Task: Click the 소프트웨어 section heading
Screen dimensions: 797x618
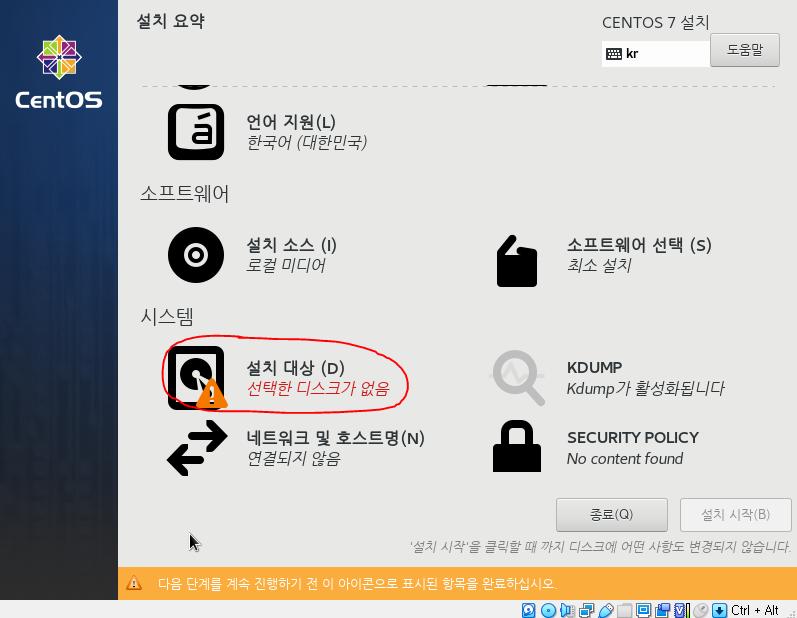Action: coord(185,194)
